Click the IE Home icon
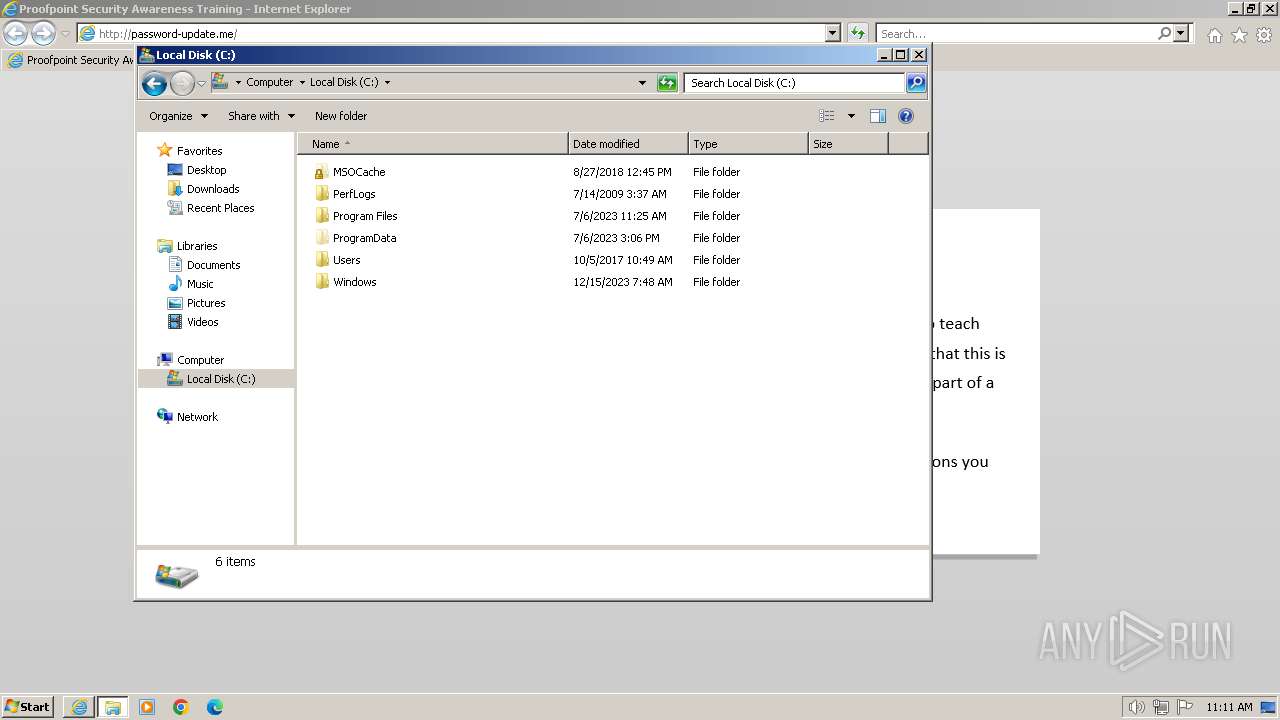This screenshot has width=1280, height=720. point(1214,35)
